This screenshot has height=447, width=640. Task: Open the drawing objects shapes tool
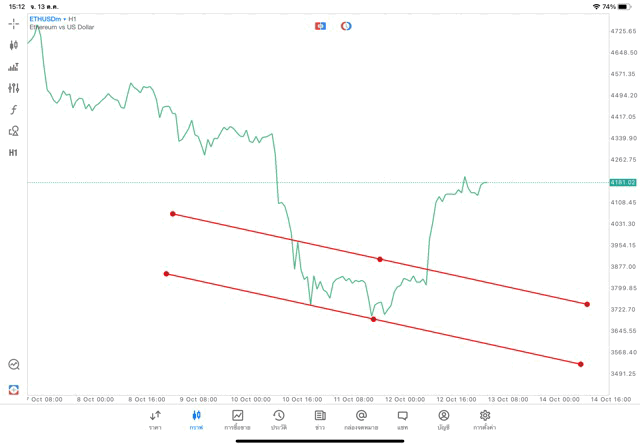(13, 131)
